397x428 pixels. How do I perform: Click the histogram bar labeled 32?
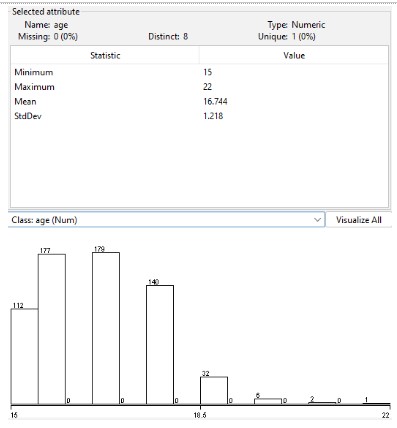(x=214, y=391)
